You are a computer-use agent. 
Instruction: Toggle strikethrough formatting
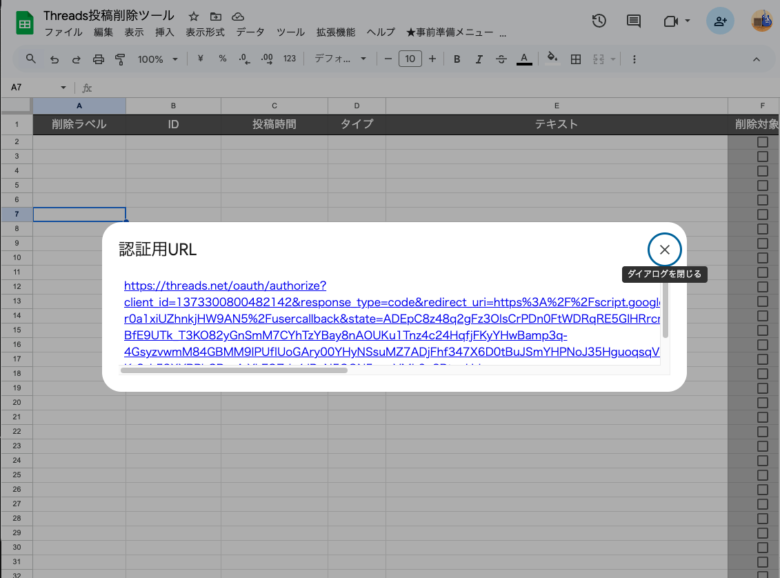coord(501,59)
